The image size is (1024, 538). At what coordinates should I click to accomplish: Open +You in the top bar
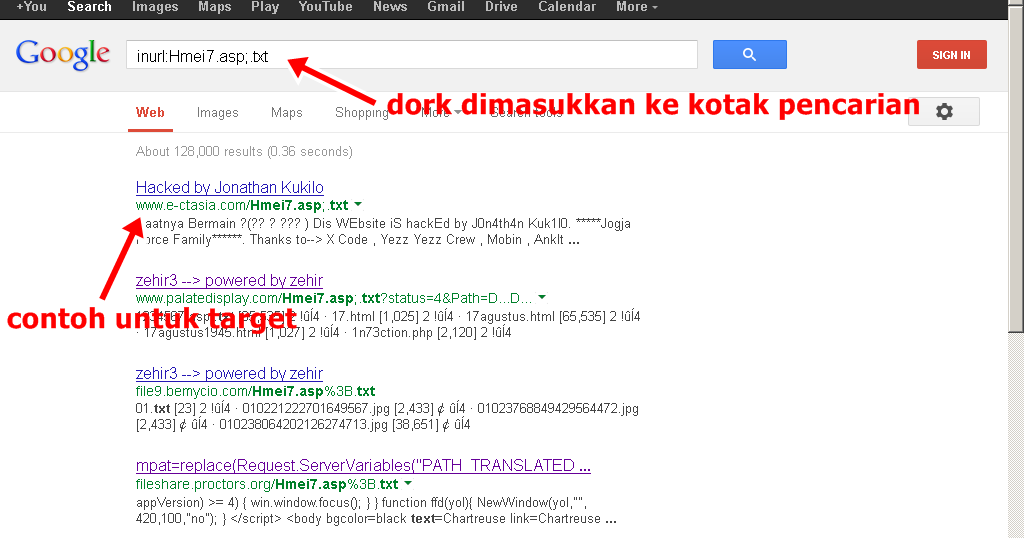tap(31, 7)
